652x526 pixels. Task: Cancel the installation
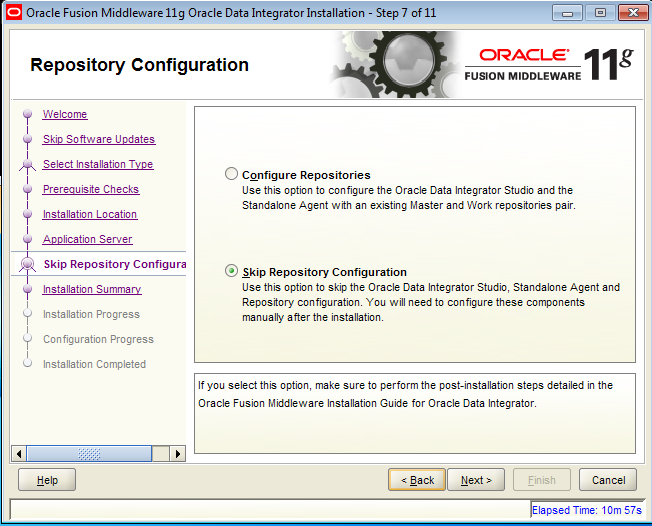608,480
